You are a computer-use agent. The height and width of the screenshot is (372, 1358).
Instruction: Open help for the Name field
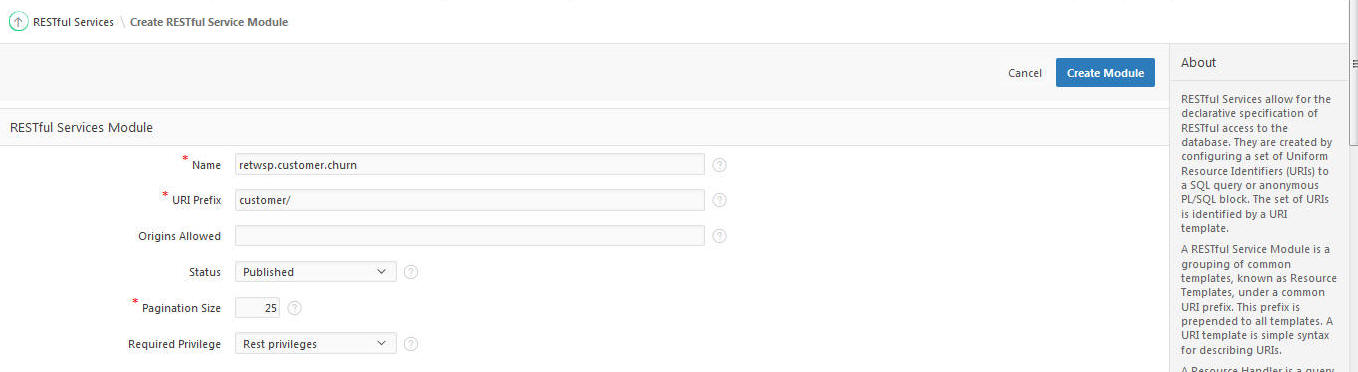[x=719, y=165]
